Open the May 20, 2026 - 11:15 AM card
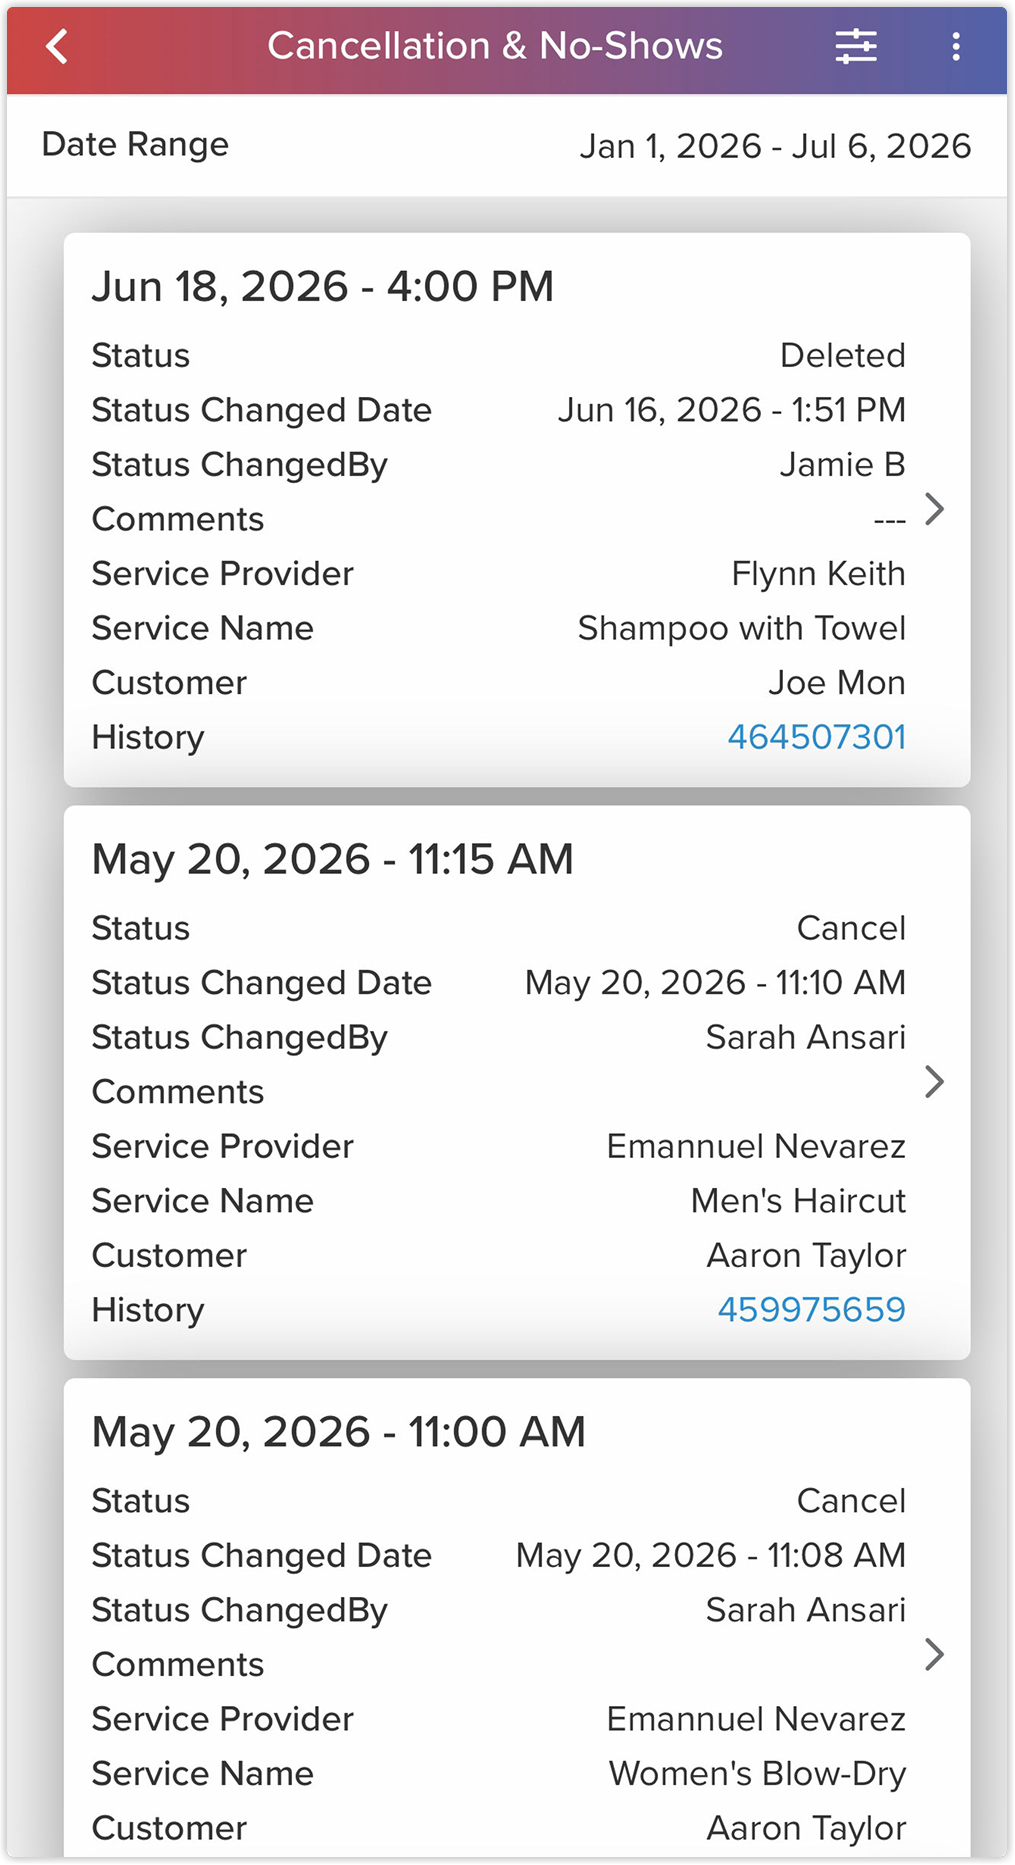The height and width of the screenshot is (1865, 1015). 517,1083
